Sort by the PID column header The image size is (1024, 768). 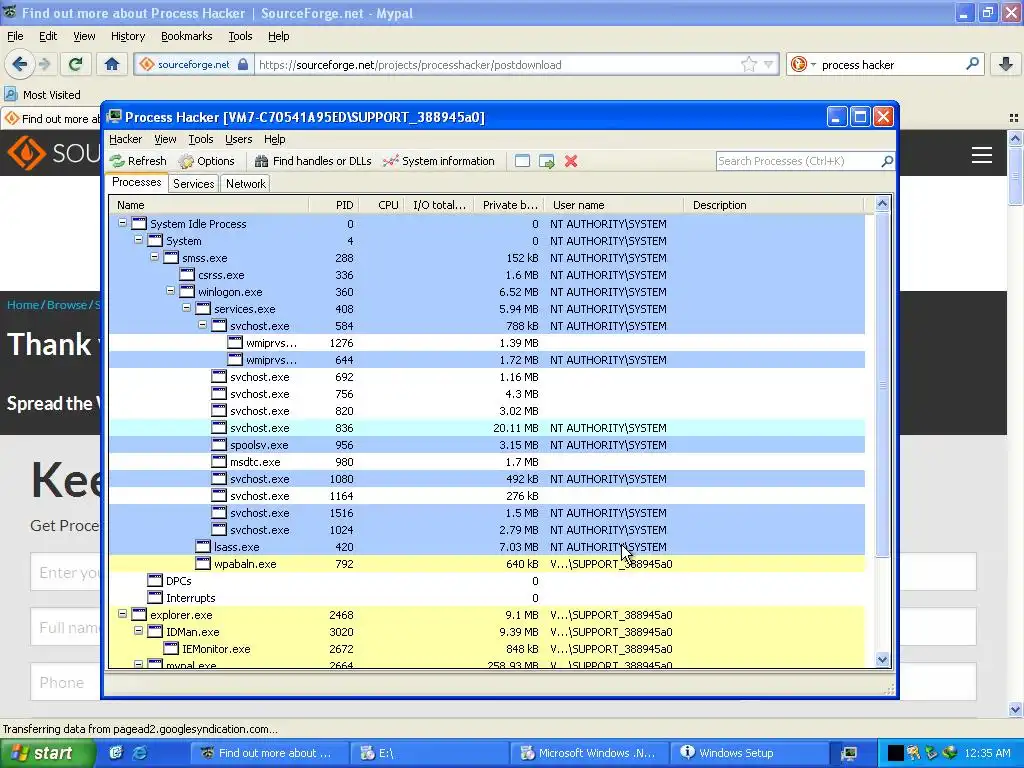pos(333,205)
